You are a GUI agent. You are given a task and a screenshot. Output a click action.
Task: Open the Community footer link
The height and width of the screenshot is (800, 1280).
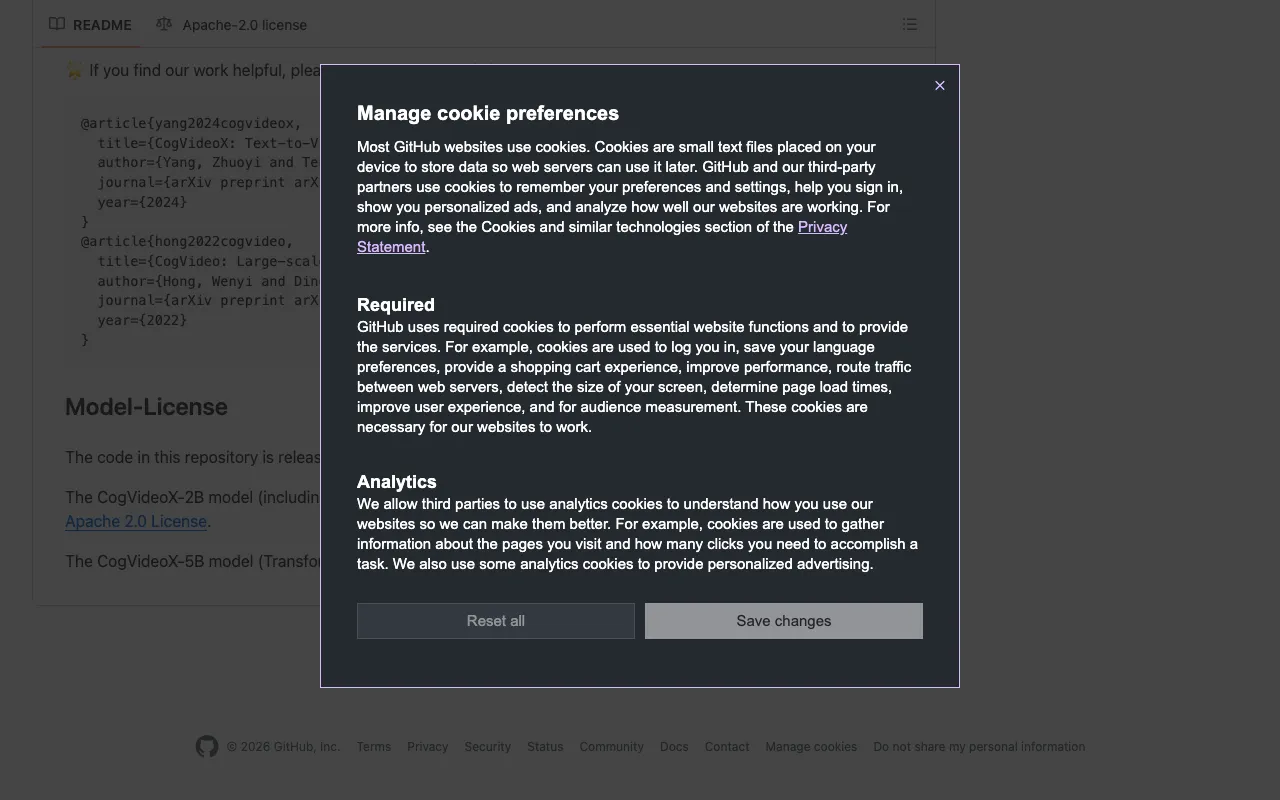click(x=612, y=747)
